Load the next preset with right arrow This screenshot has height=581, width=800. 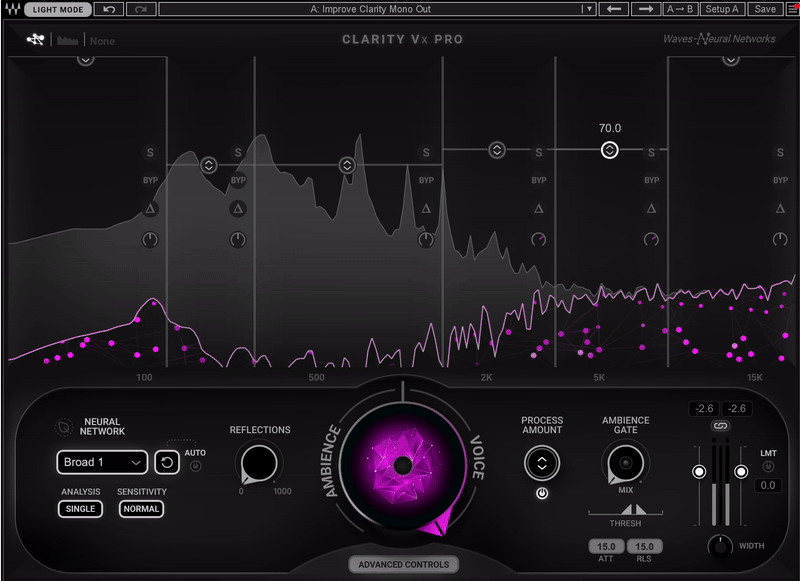tap(645, 9)
